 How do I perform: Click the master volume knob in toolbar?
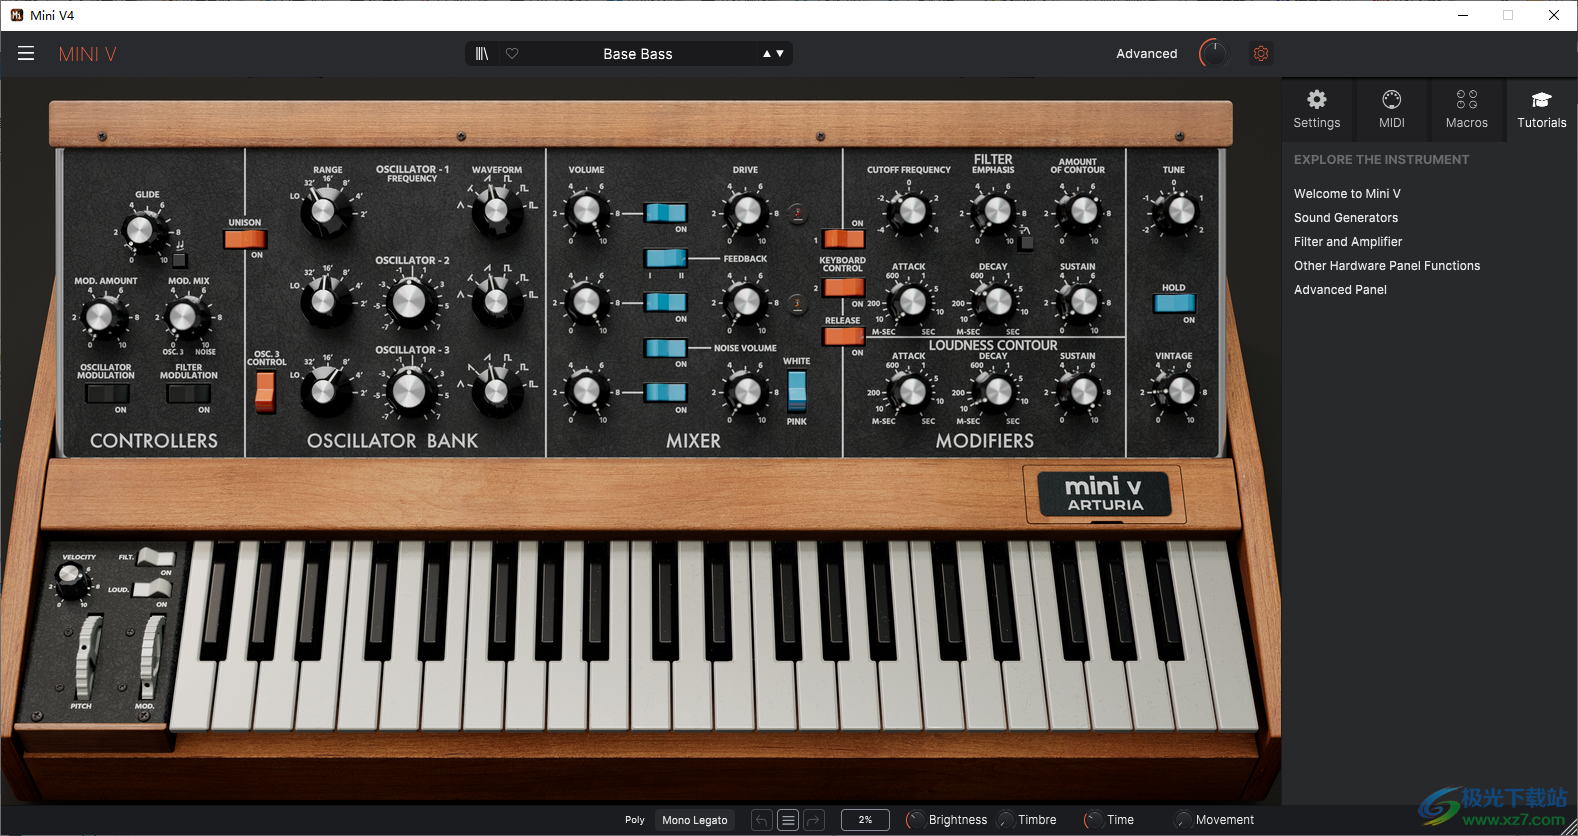pos(1213,54)
